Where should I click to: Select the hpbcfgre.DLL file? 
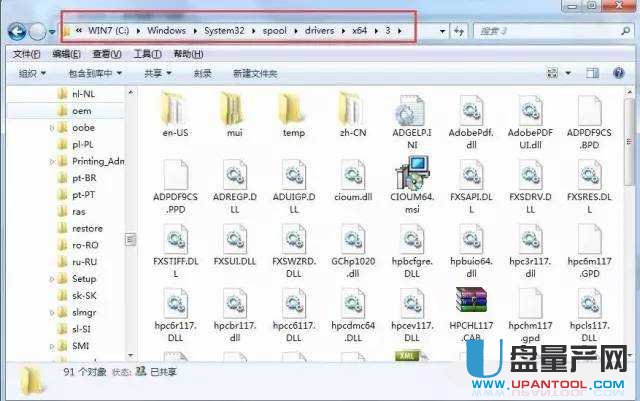(x=411, y=240)
